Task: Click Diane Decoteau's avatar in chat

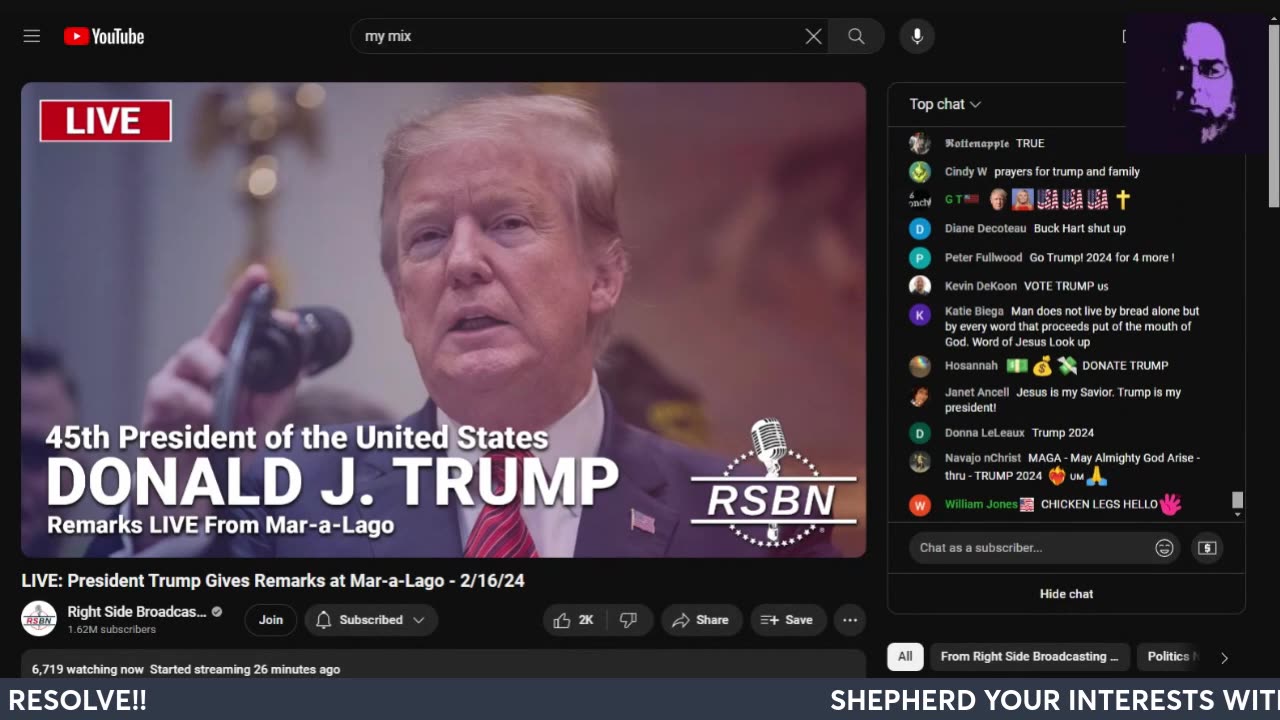Action: [x=920, y=229]
